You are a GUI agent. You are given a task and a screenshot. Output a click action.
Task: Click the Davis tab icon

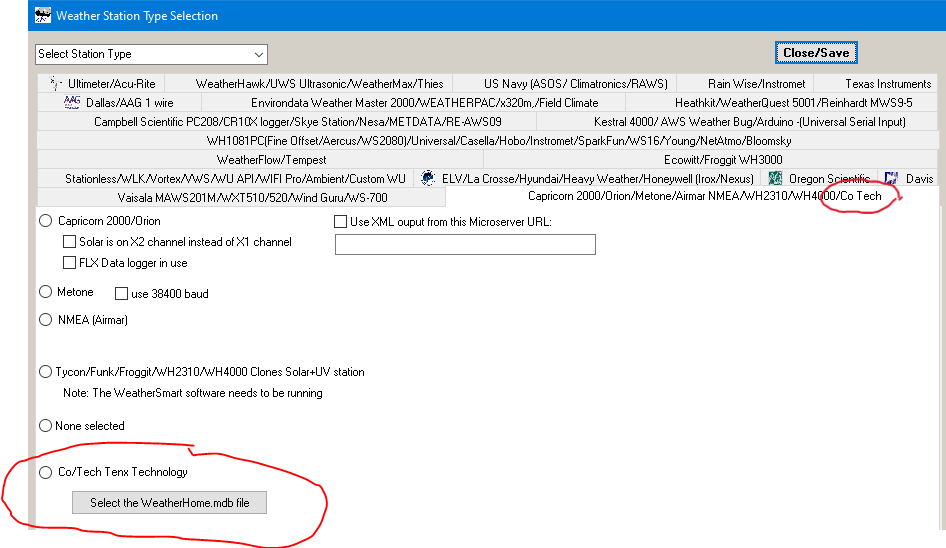coord(891,178)
